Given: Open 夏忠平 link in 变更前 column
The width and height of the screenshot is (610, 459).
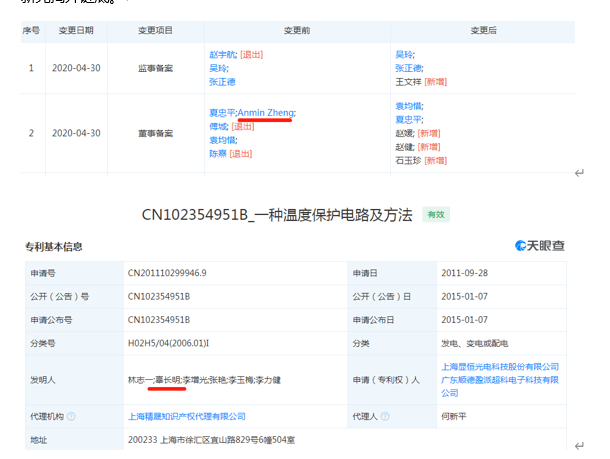Looking at the screenshot, I should (x=222, y=113).
